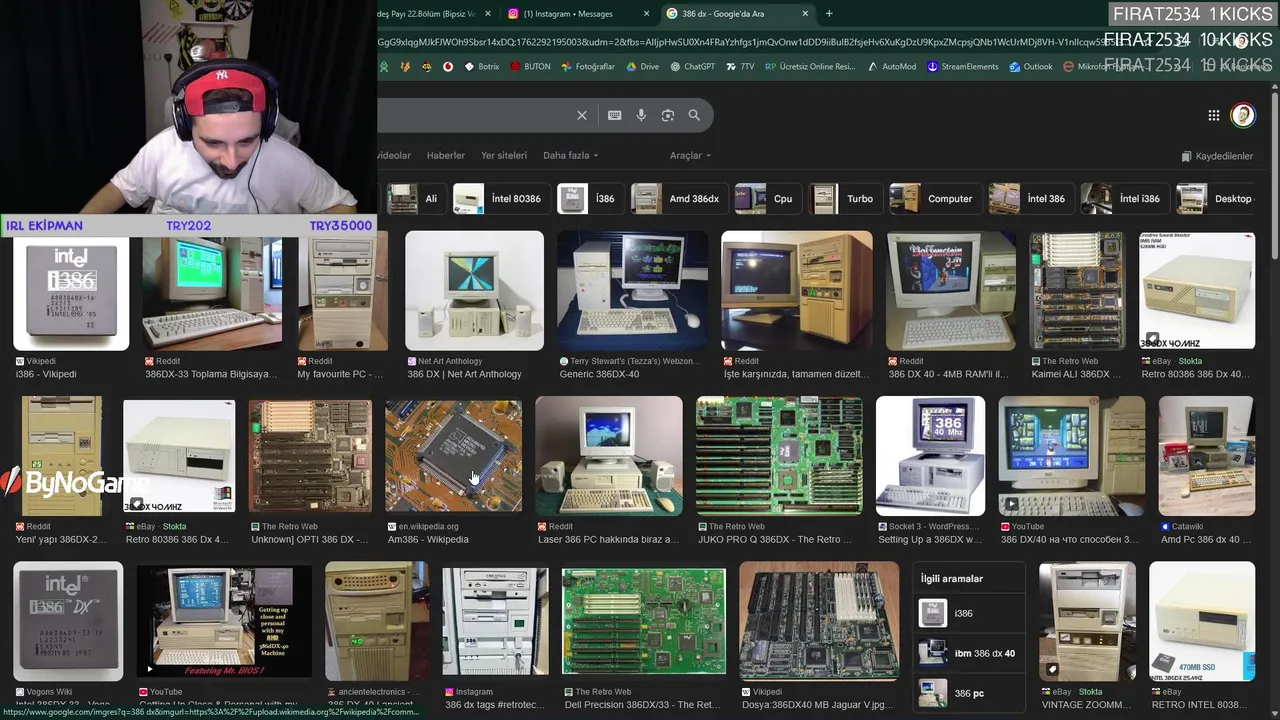Screen dimensions: 1280x720
Task: Open the Am386 Wikipedia chip image
Action: (453, 456)
